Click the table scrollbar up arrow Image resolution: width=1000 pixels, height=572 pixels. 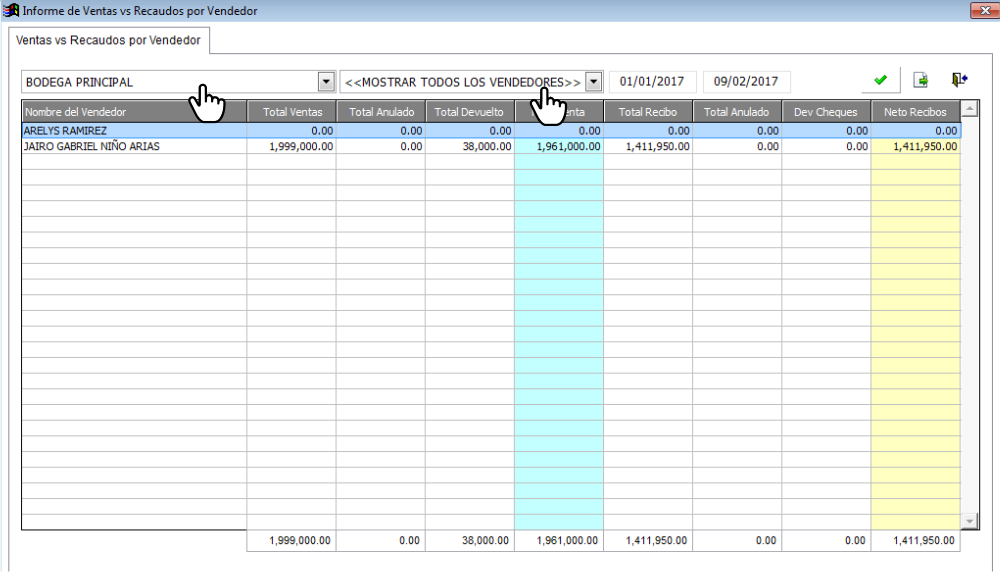969,109
